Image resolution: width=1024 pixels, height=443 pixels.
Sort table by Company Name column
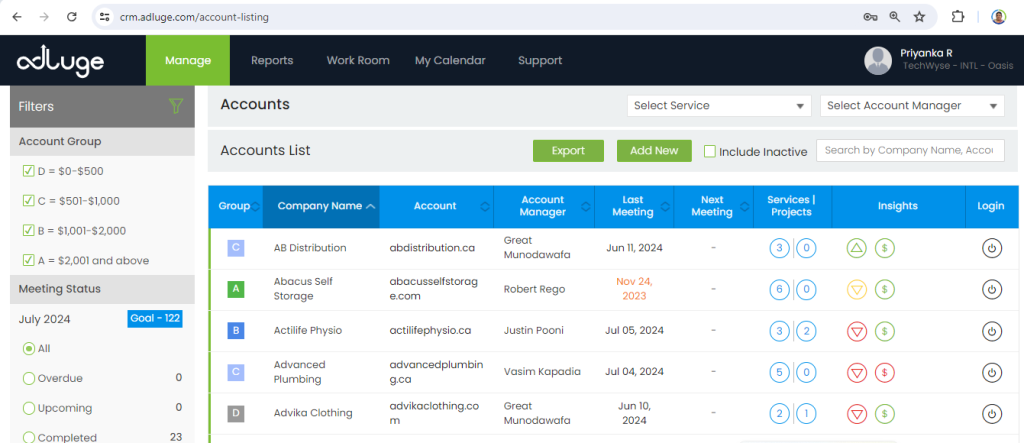(x=321, y=206)
